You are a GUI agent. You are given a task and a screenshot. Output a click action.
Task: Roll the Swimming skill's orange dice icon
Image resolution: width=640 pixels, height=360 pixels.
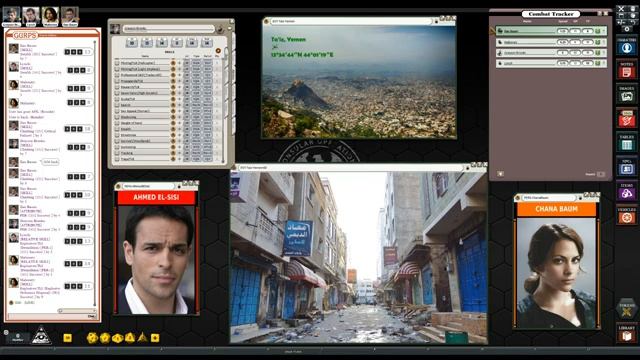173,147
